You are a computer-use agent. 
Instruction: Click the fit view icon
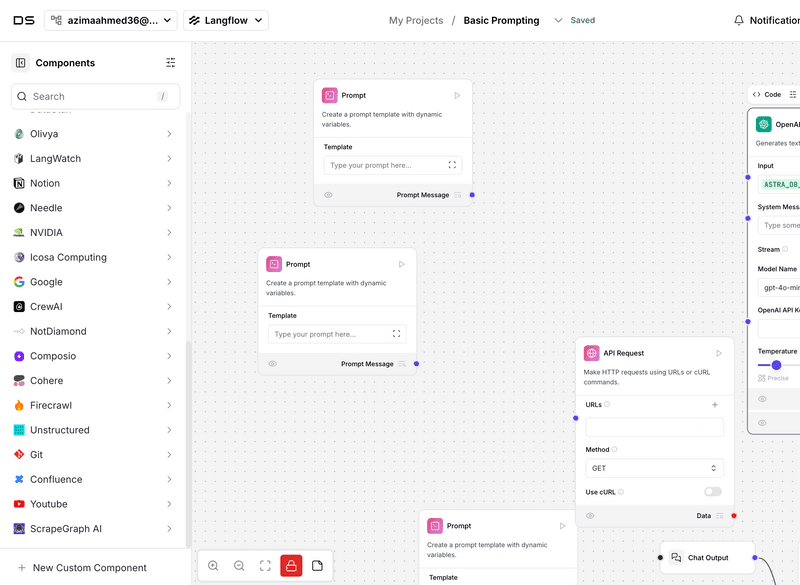click(x=265, y=566)
